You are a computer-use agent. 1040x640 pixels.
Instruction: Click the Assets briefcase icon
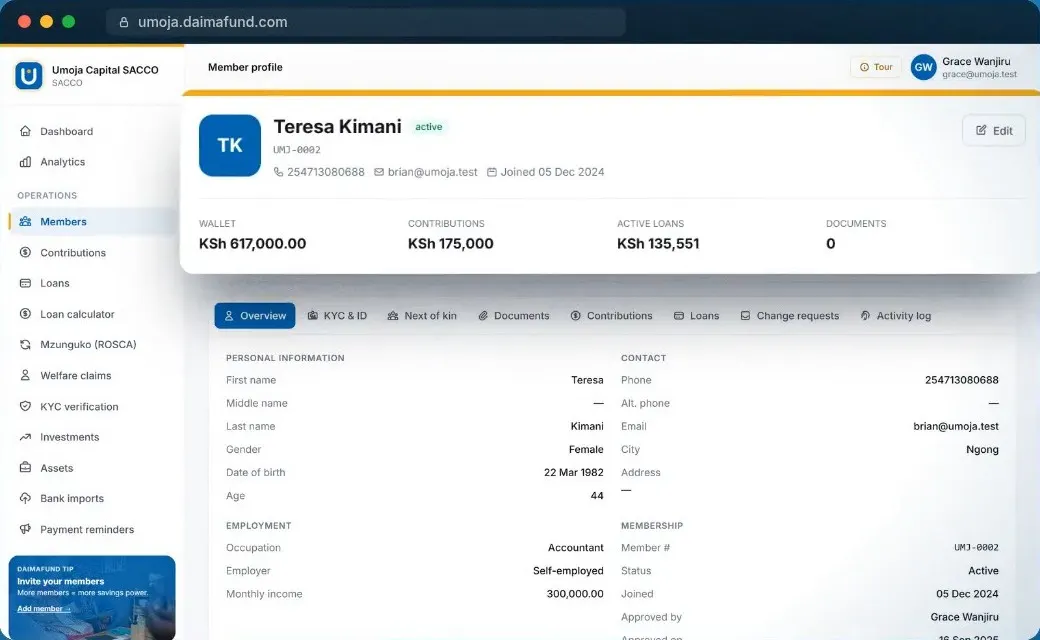25,468
